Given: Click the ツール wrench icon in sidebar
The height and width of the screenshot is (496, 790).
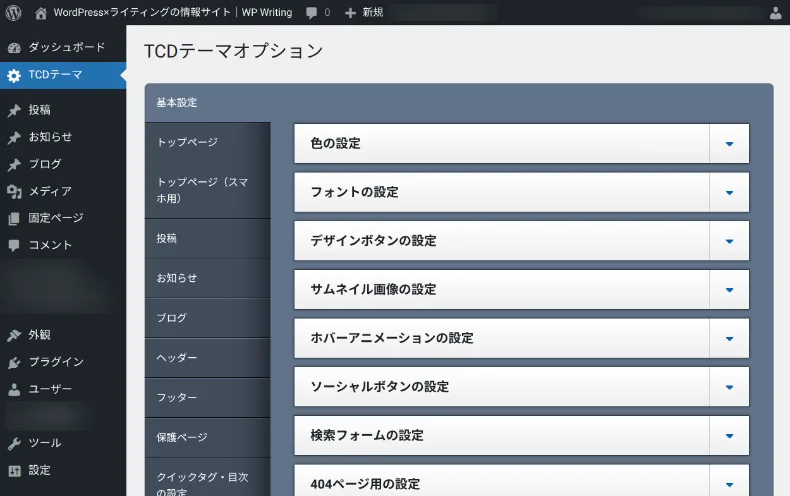Looking at the screenshot, I should coord(14,443).
